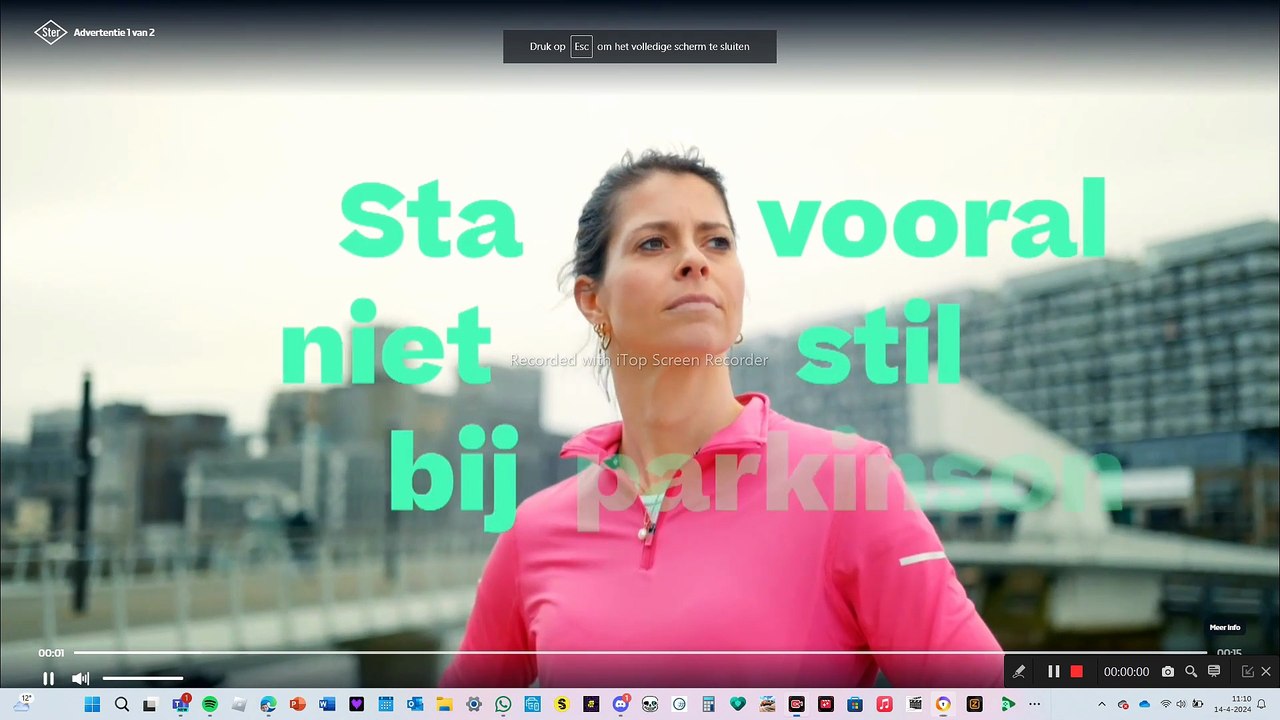Pause the video playback
Screen dimensions: 1280x720
point(48,678)
